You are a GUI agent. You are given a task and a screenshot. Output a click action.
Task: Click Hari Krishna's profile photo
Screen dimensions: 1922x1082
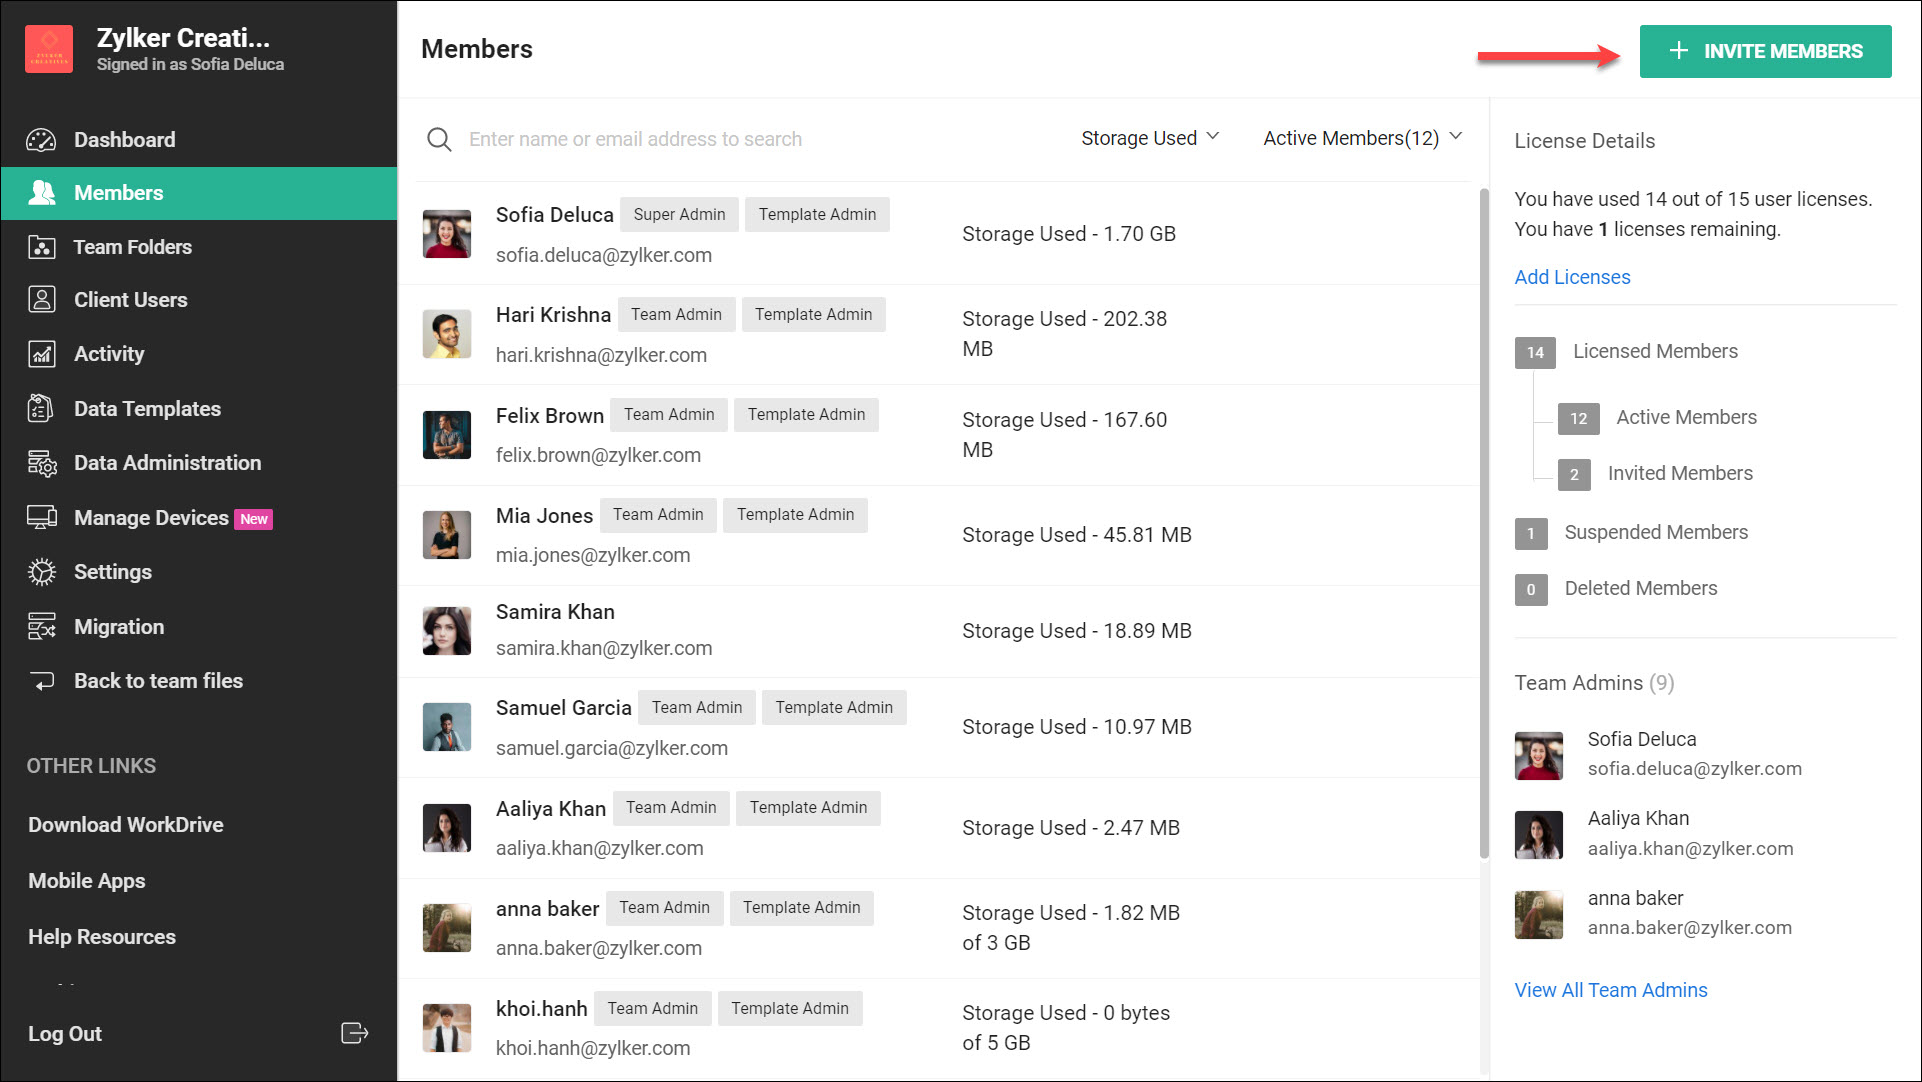pos(446,335)
